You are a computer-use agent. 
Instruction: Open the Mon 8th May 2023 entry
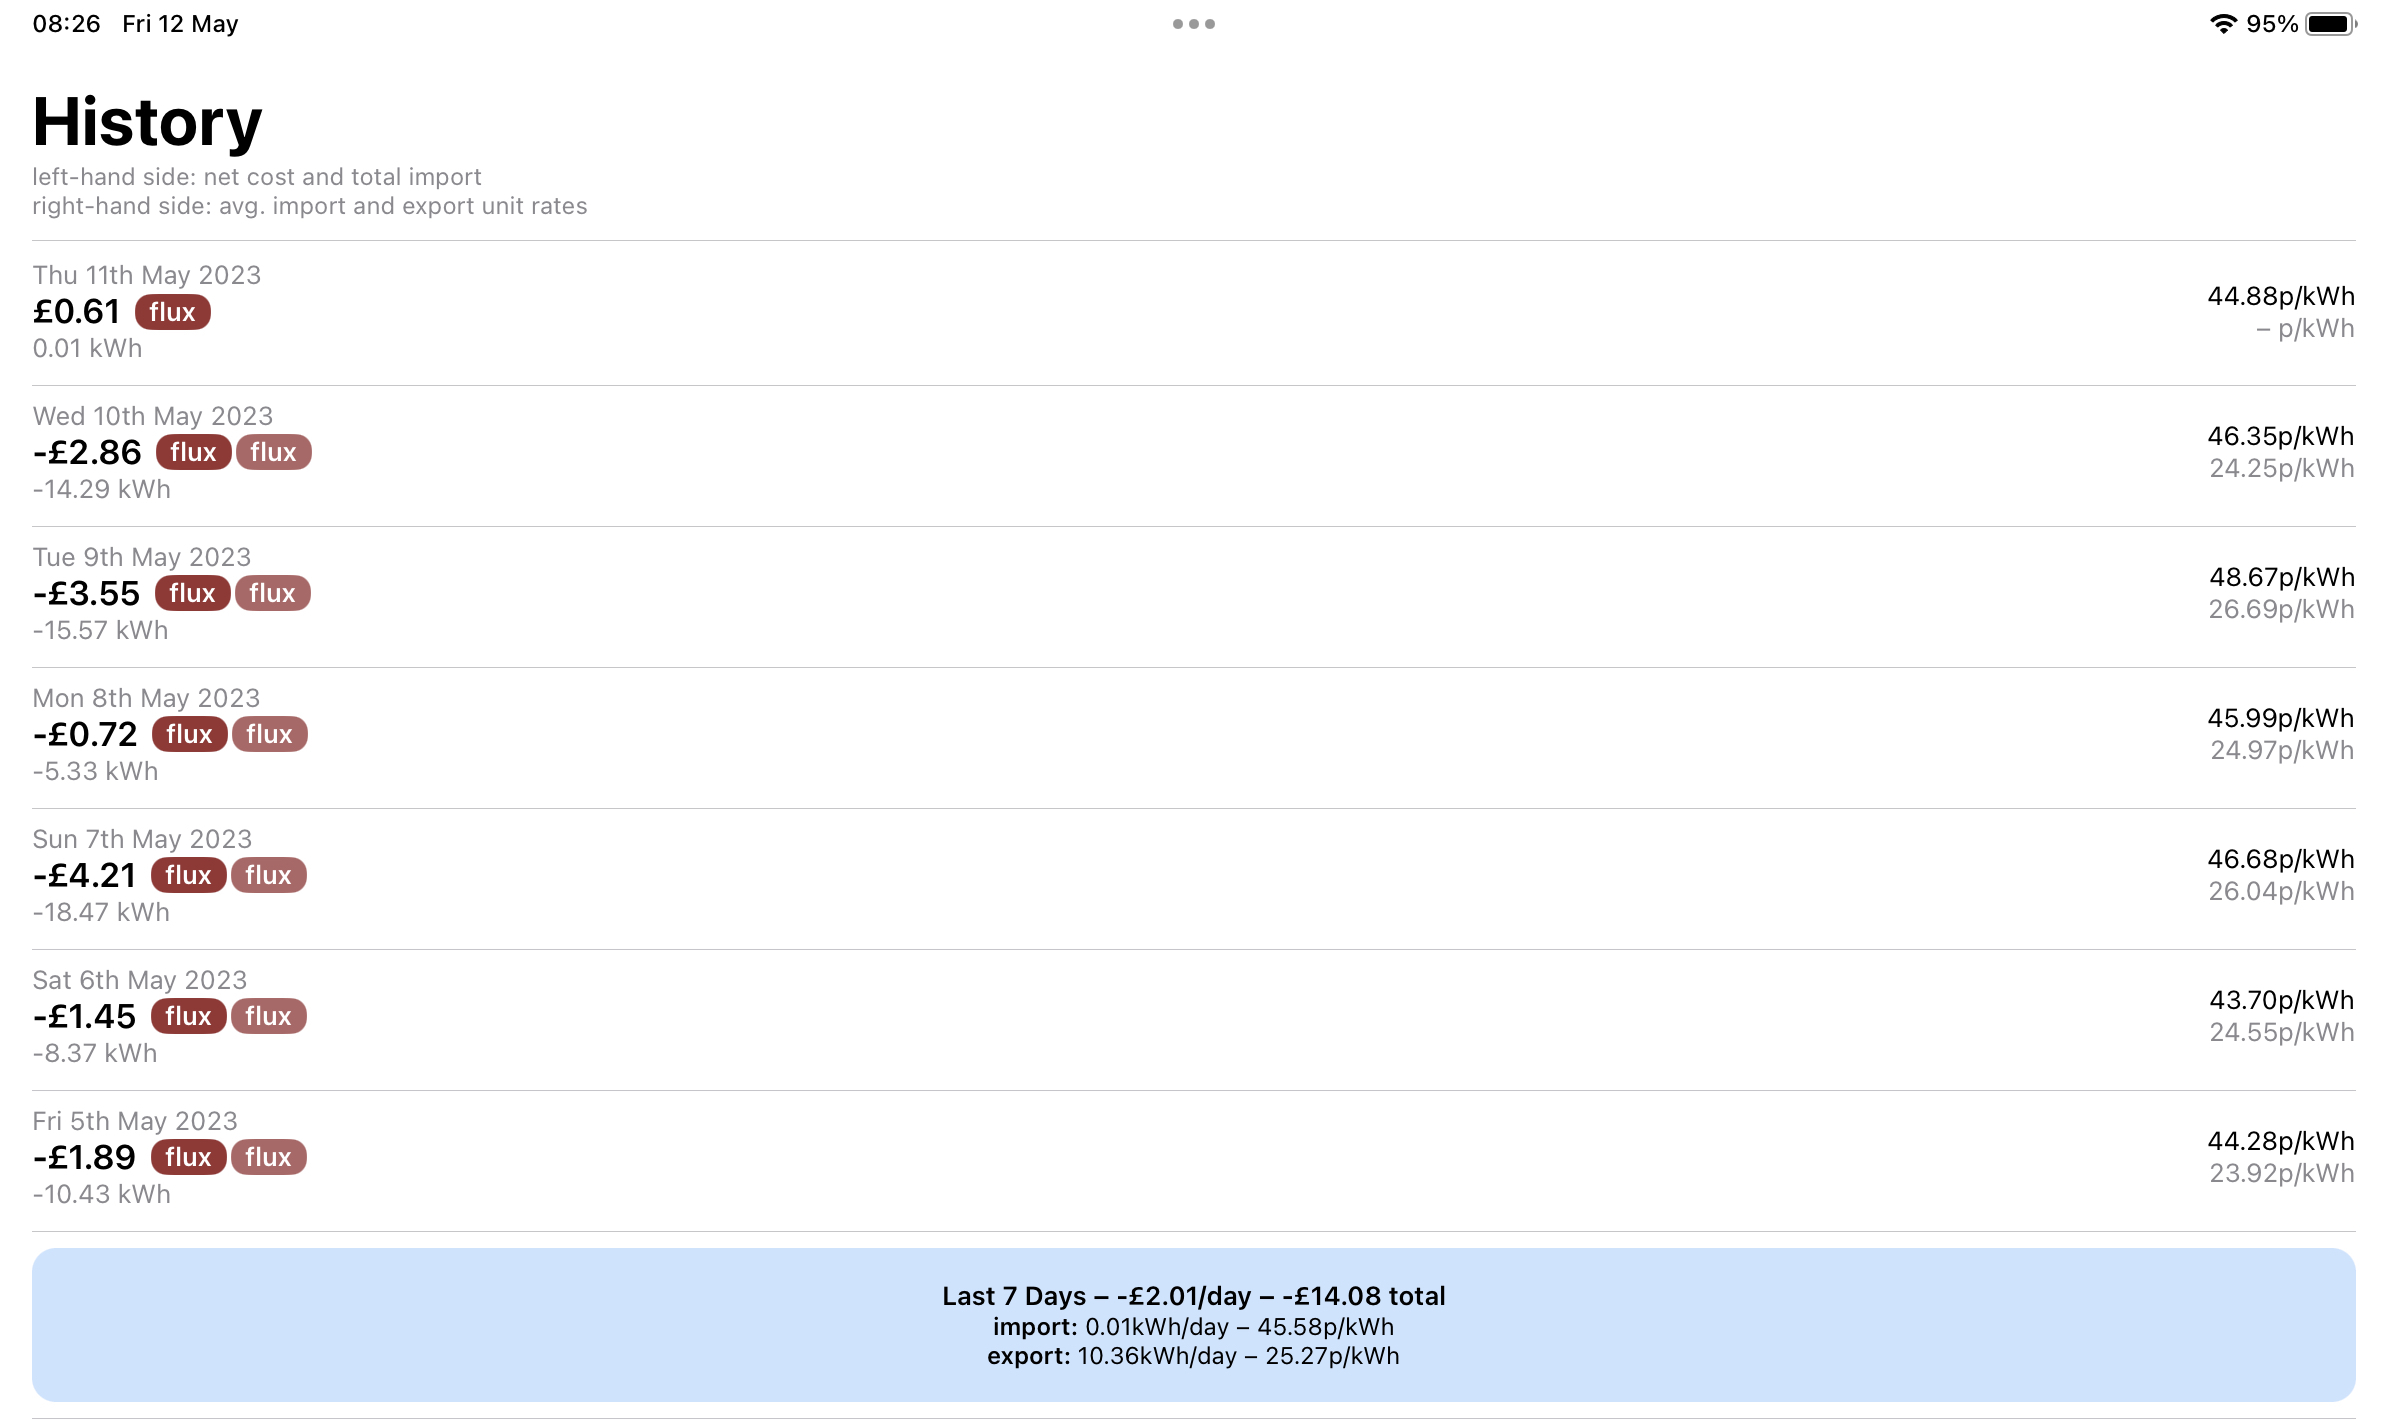point(1194,738)
